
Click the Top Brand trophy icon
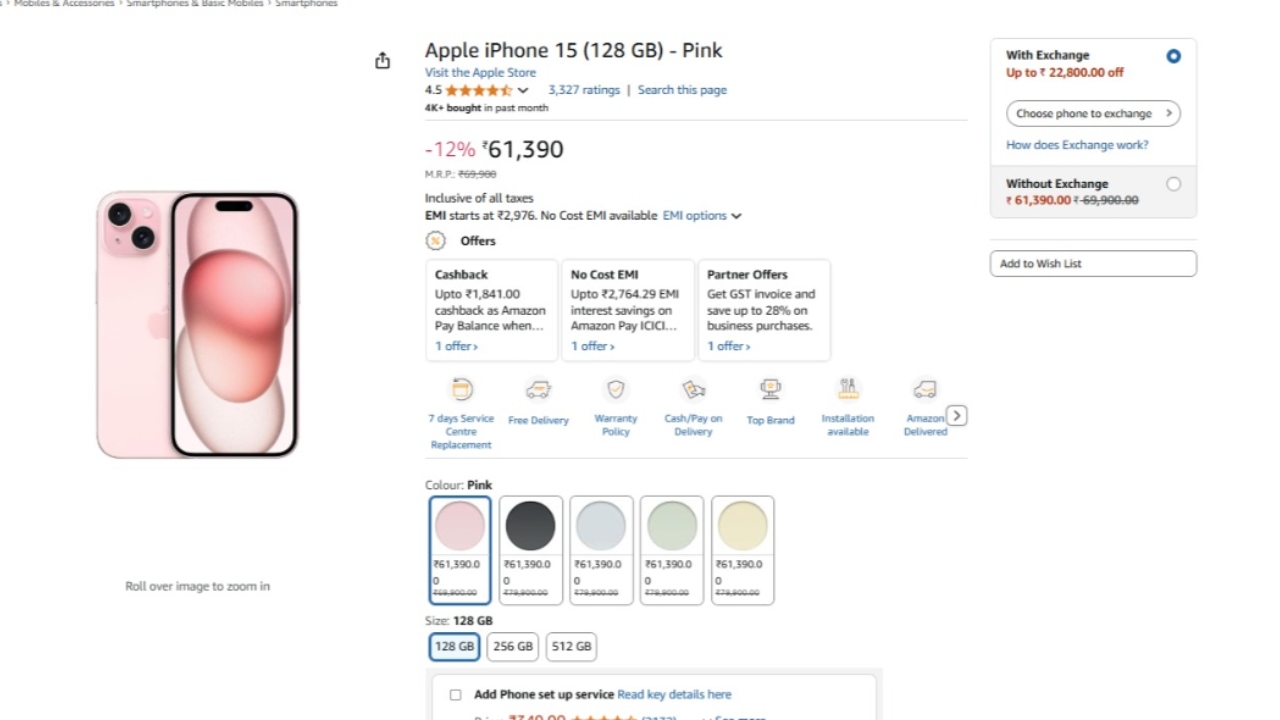tap(770, 389)
